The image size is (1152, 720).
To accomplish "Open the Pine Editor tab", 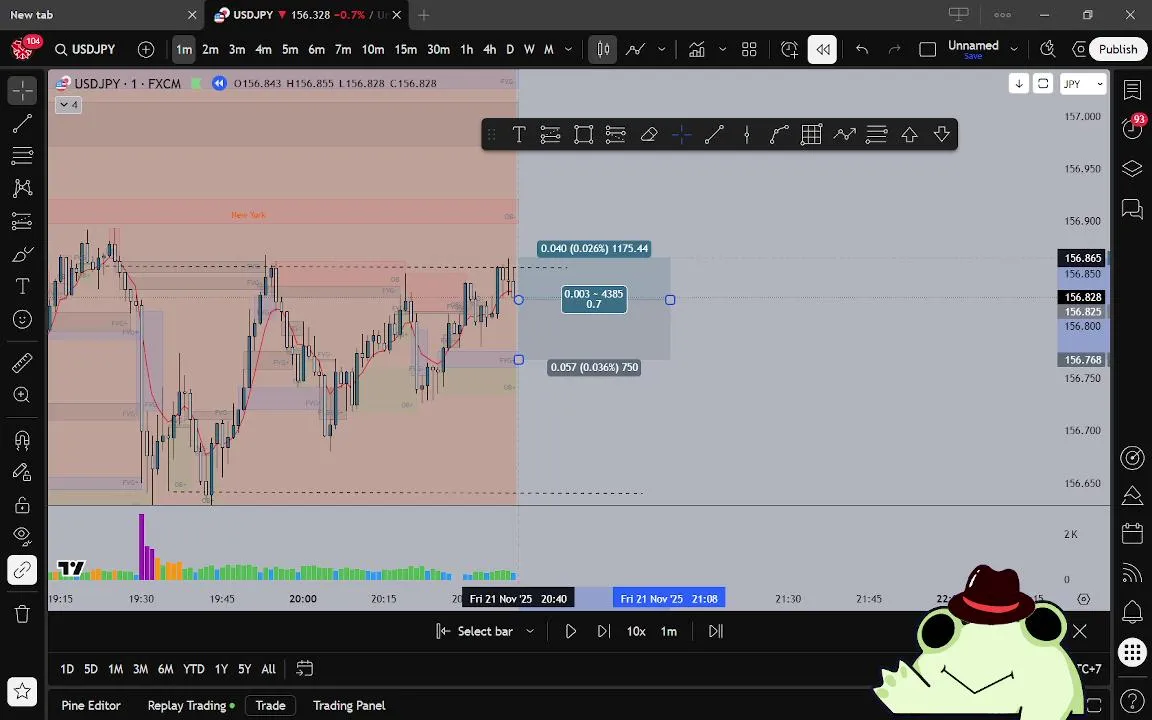I will click(x=91, y=705).
